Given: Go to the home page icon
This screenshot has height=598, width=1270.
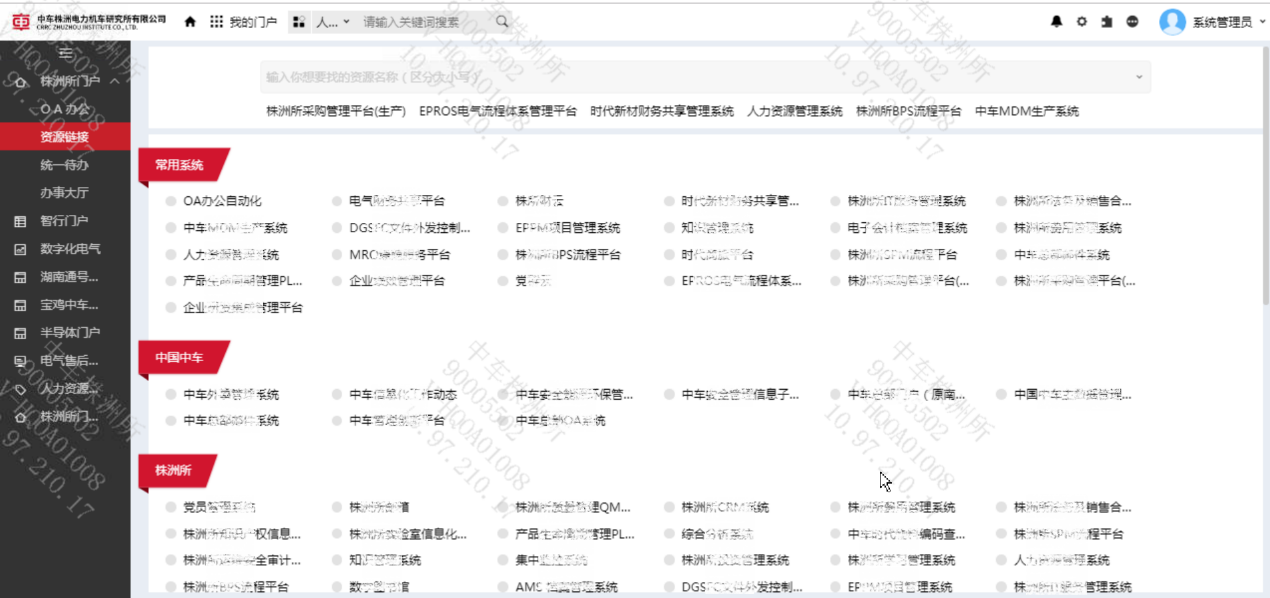Looking at the screenshot, I should (190, 21).
